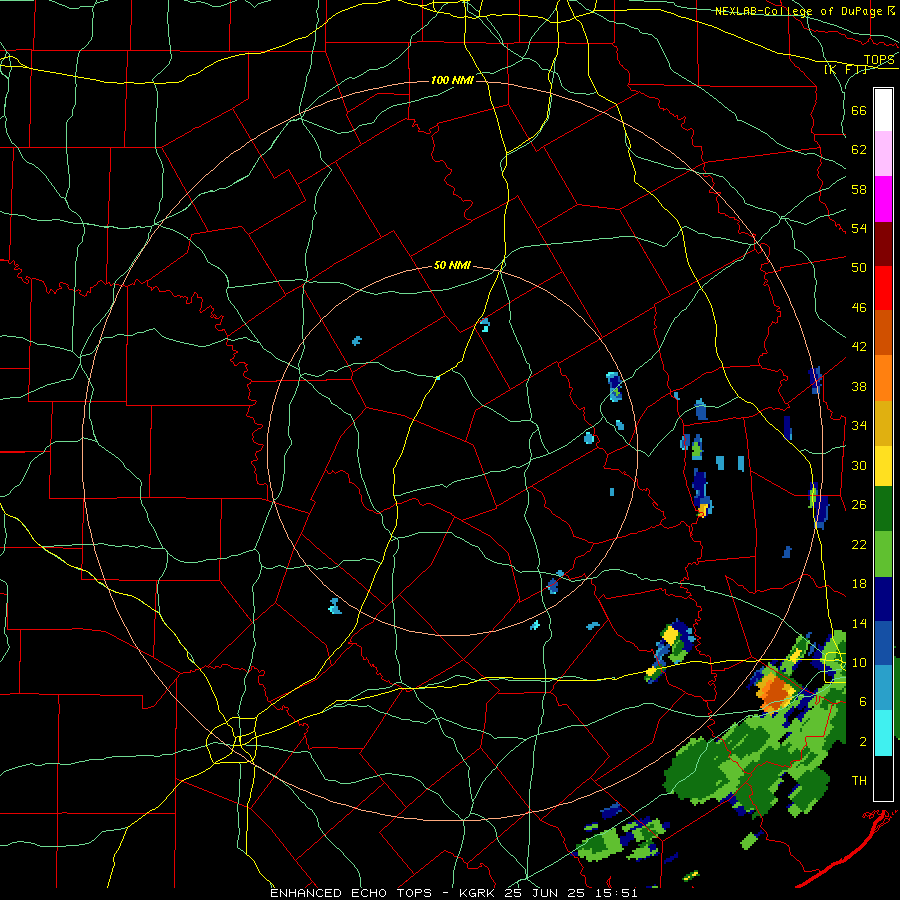Viewport: 900px width, 900px height.
Task: Click the legend value 66
Action: (859, 111)
